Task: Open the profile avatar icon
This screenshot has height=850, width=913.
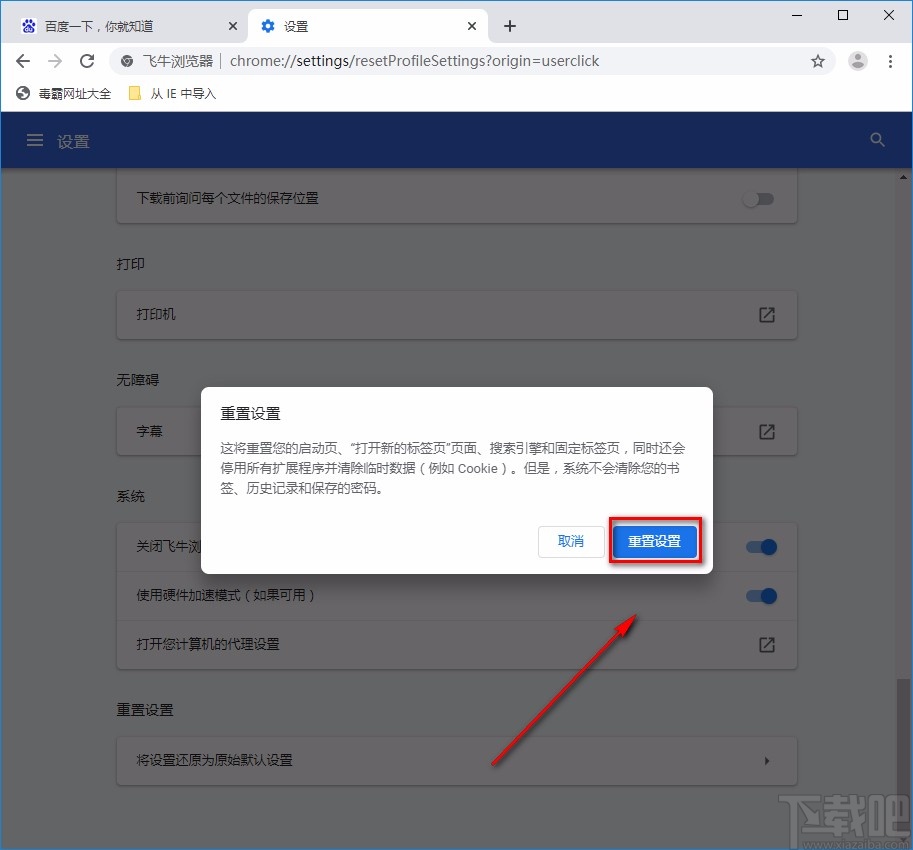Action: (857, 61)
